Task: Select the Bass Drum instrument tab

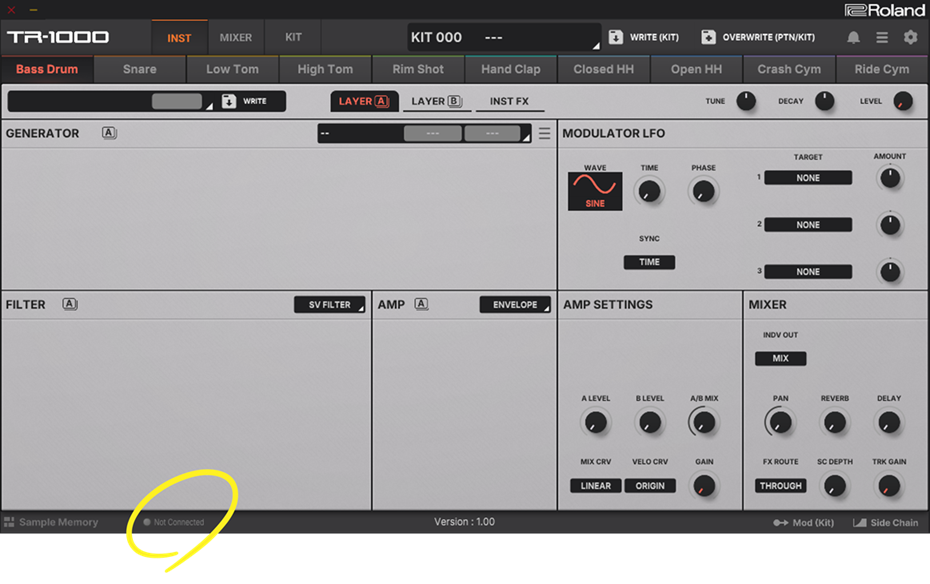Action: tap(47, 69)
